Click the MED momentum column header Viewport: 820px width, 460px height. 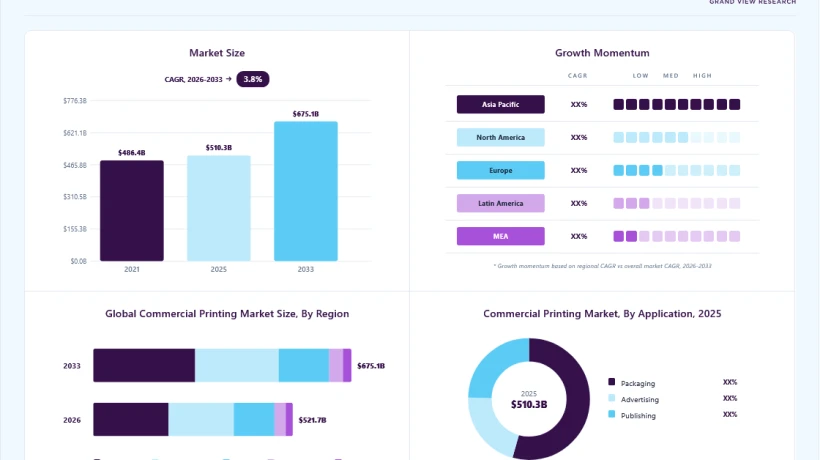(671, 76)
